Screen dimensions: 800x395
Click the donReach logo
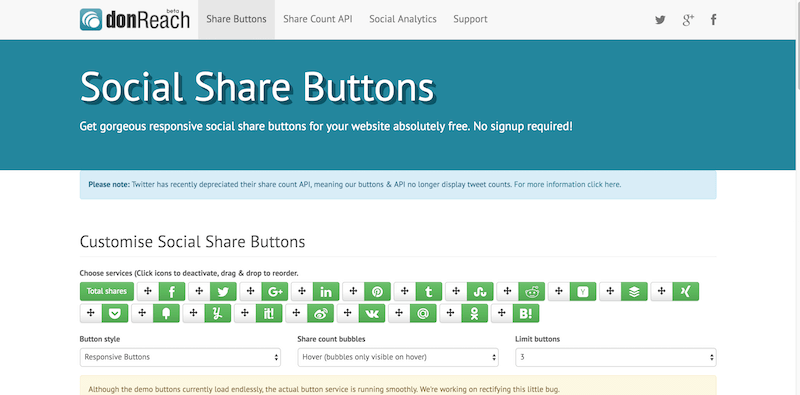coord(135,19)
